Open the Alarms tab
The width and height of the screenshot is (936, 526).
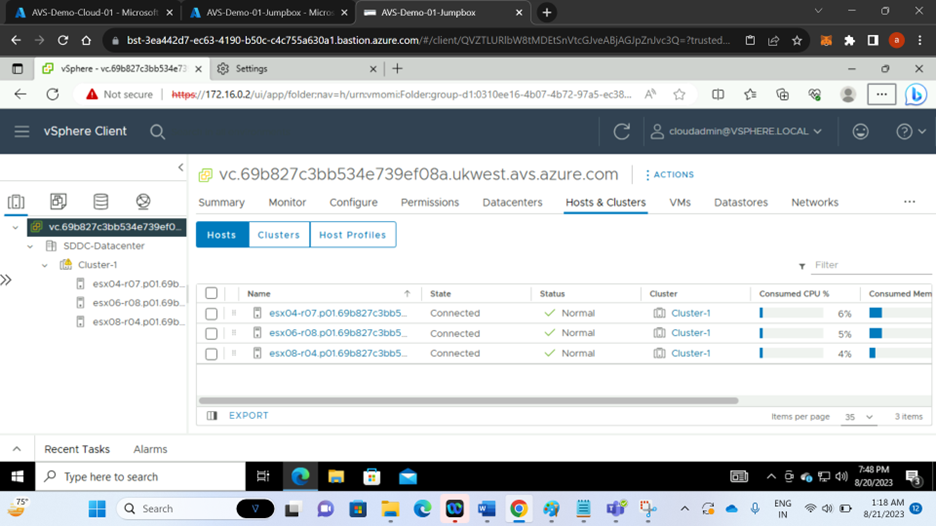(150, 449)
